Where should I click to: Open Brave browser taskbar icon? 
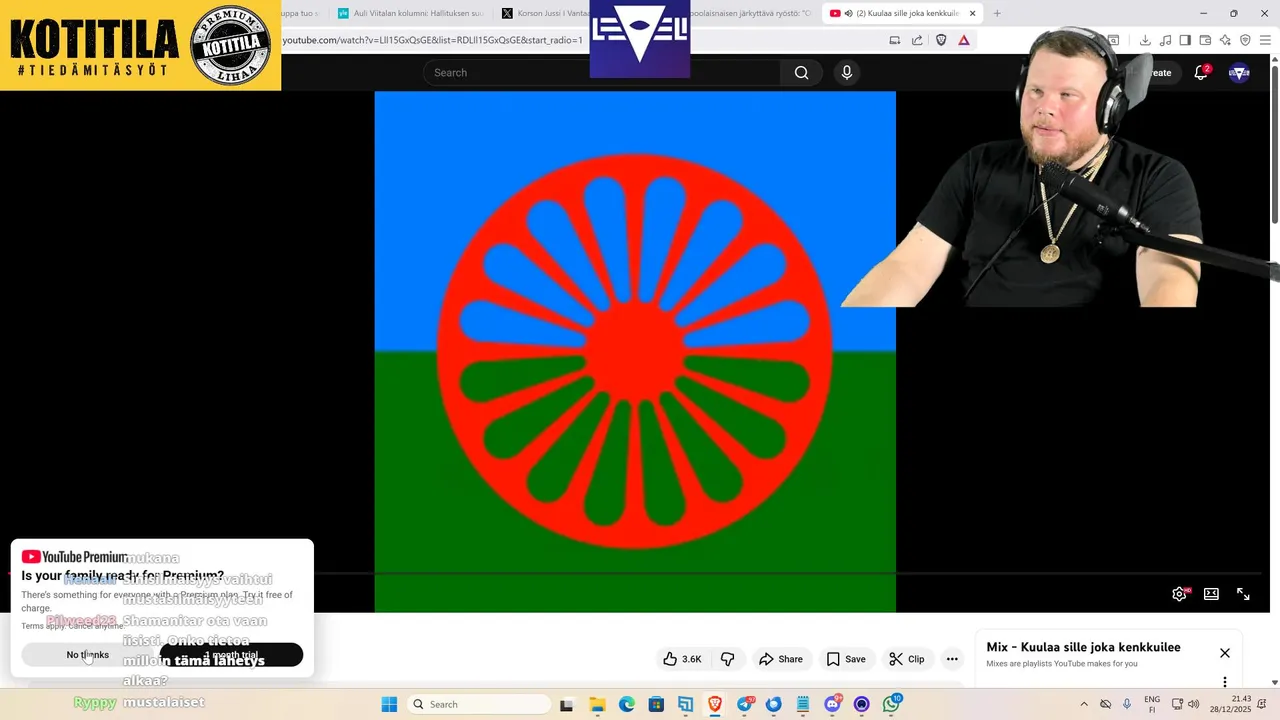(715, 704)
